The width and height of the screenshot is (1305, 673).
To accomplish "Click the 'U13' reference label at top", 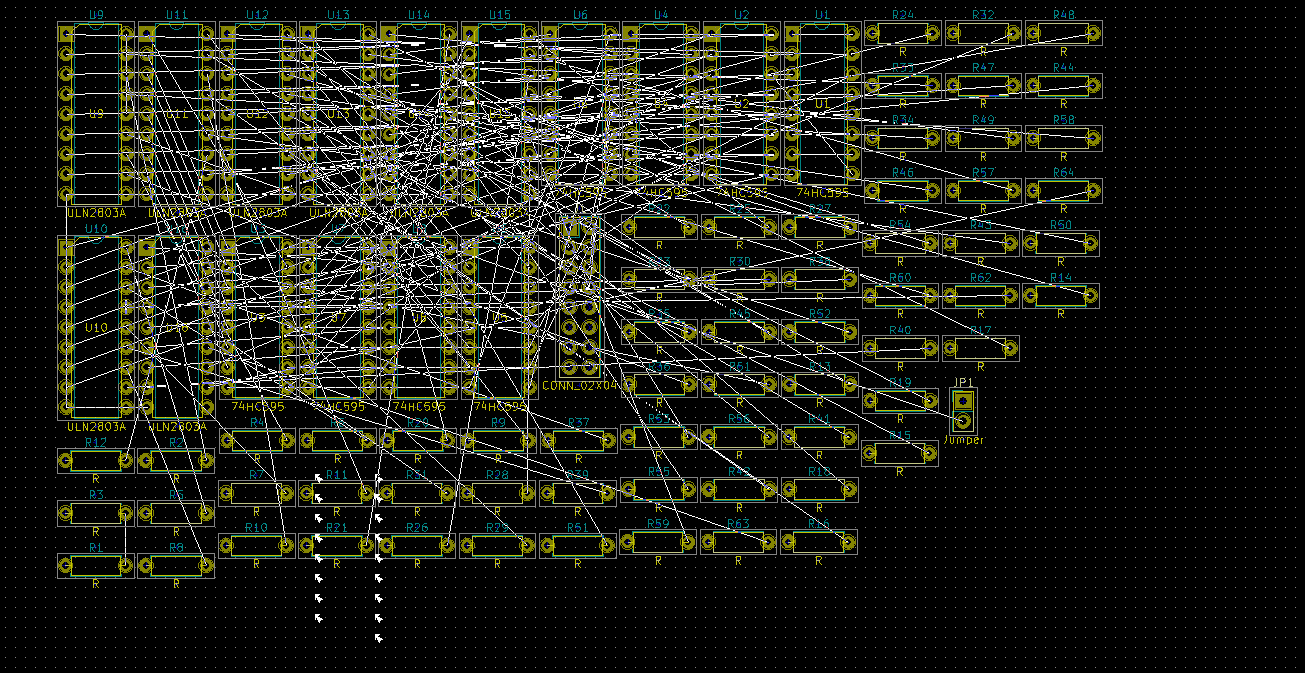I will click(338, 15).
